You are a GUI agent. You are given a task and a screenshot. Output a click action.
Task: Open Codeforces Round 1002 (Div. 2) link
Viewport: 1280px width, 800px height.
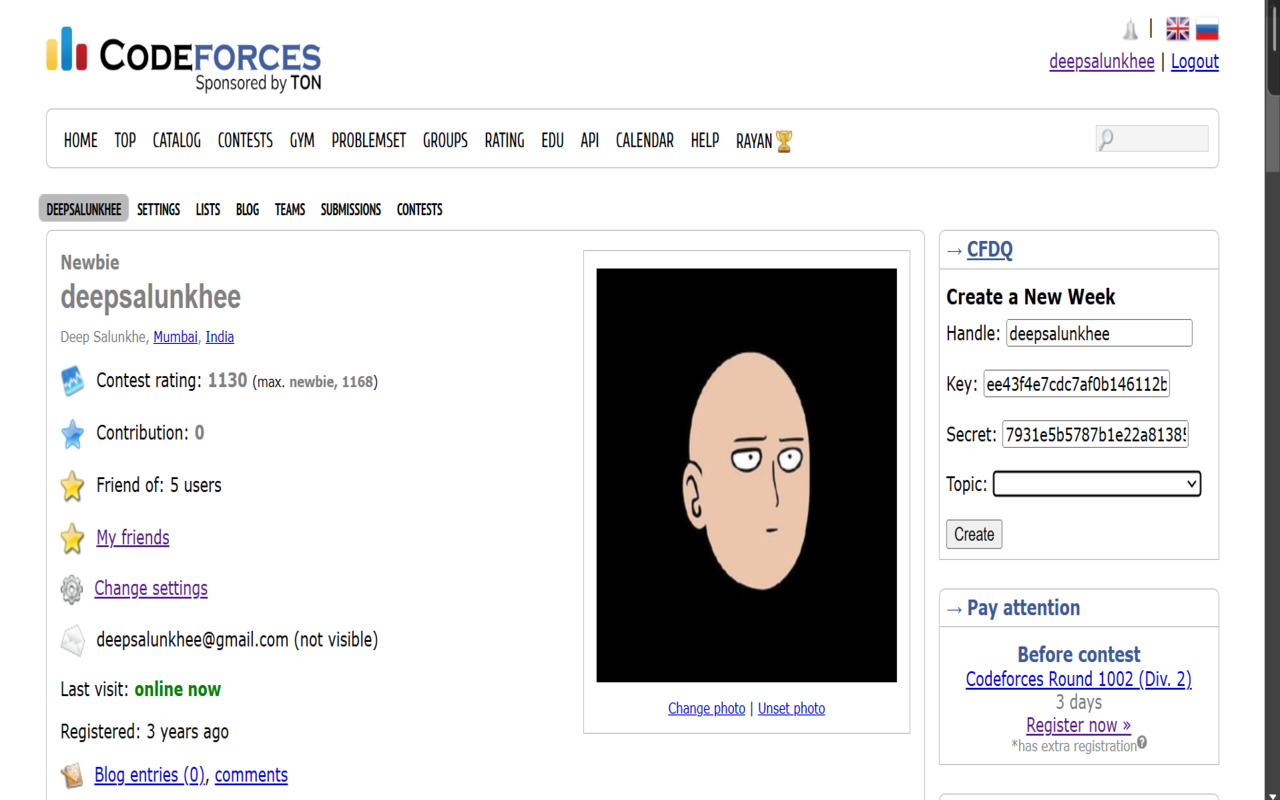1079,680
